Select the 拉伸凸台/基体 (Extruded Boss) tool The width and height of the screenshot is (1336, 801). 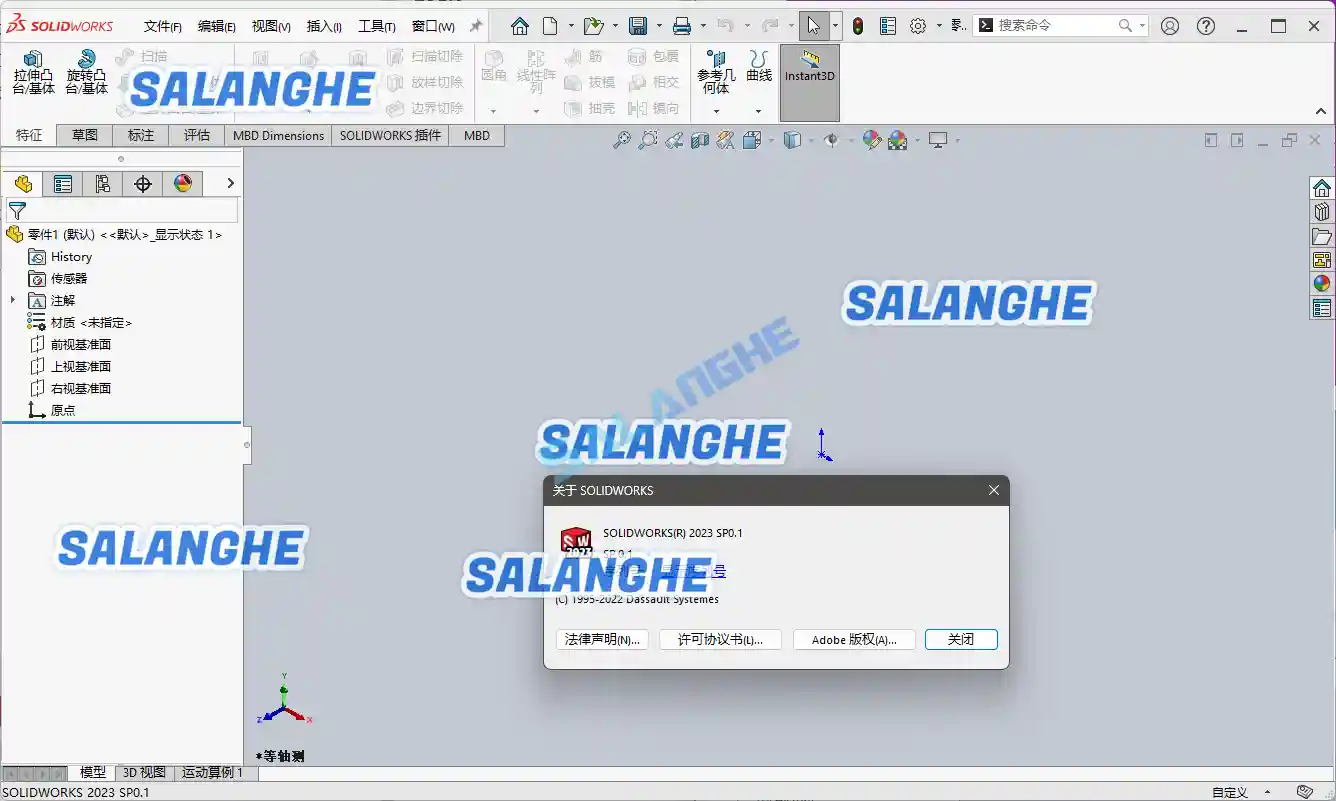[x=33, y=76]
